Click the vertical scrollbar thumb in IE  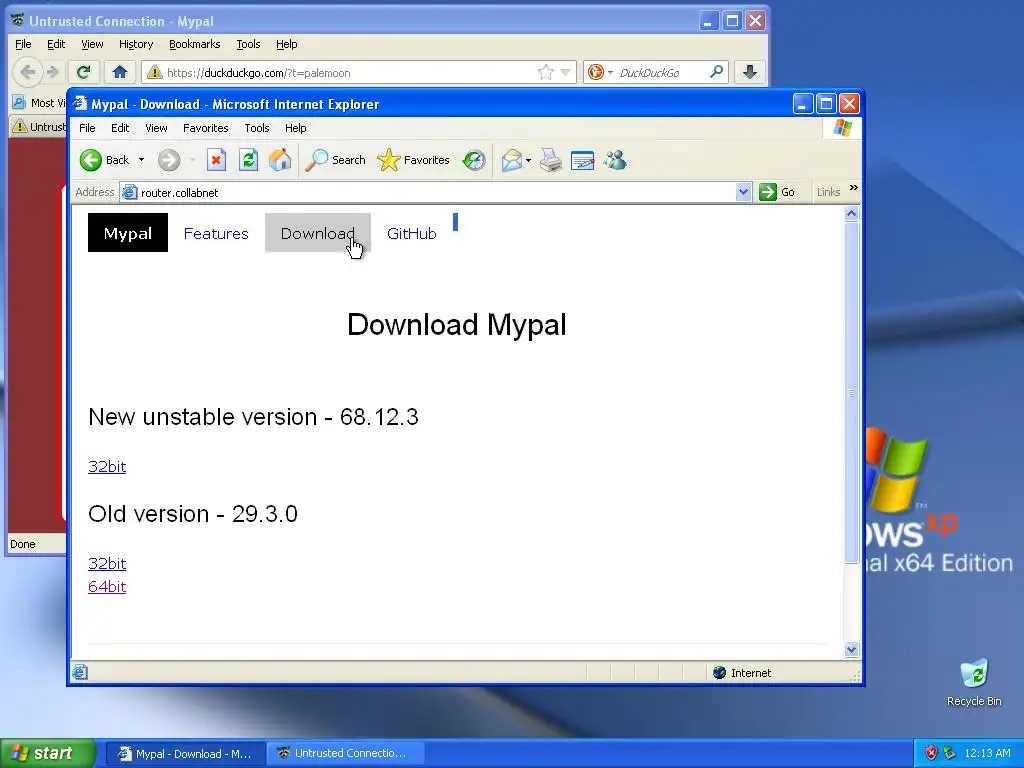pos(851,392)
